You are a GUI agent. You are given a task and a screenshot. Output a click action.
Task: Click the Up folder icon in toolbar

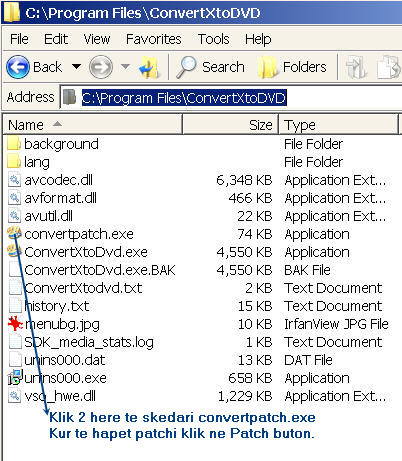click(x=149, y=68)
